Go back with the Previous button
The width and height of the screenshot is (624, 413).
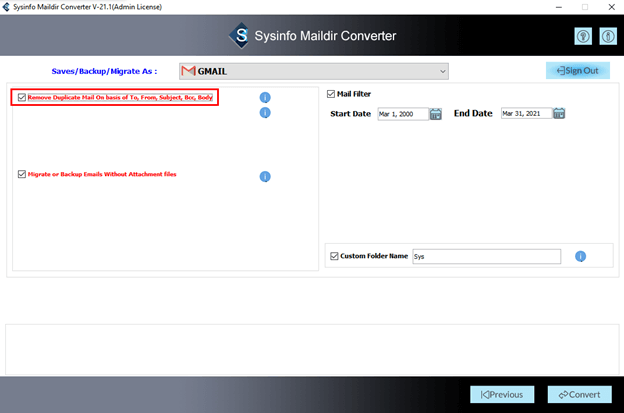coord(502,394)
